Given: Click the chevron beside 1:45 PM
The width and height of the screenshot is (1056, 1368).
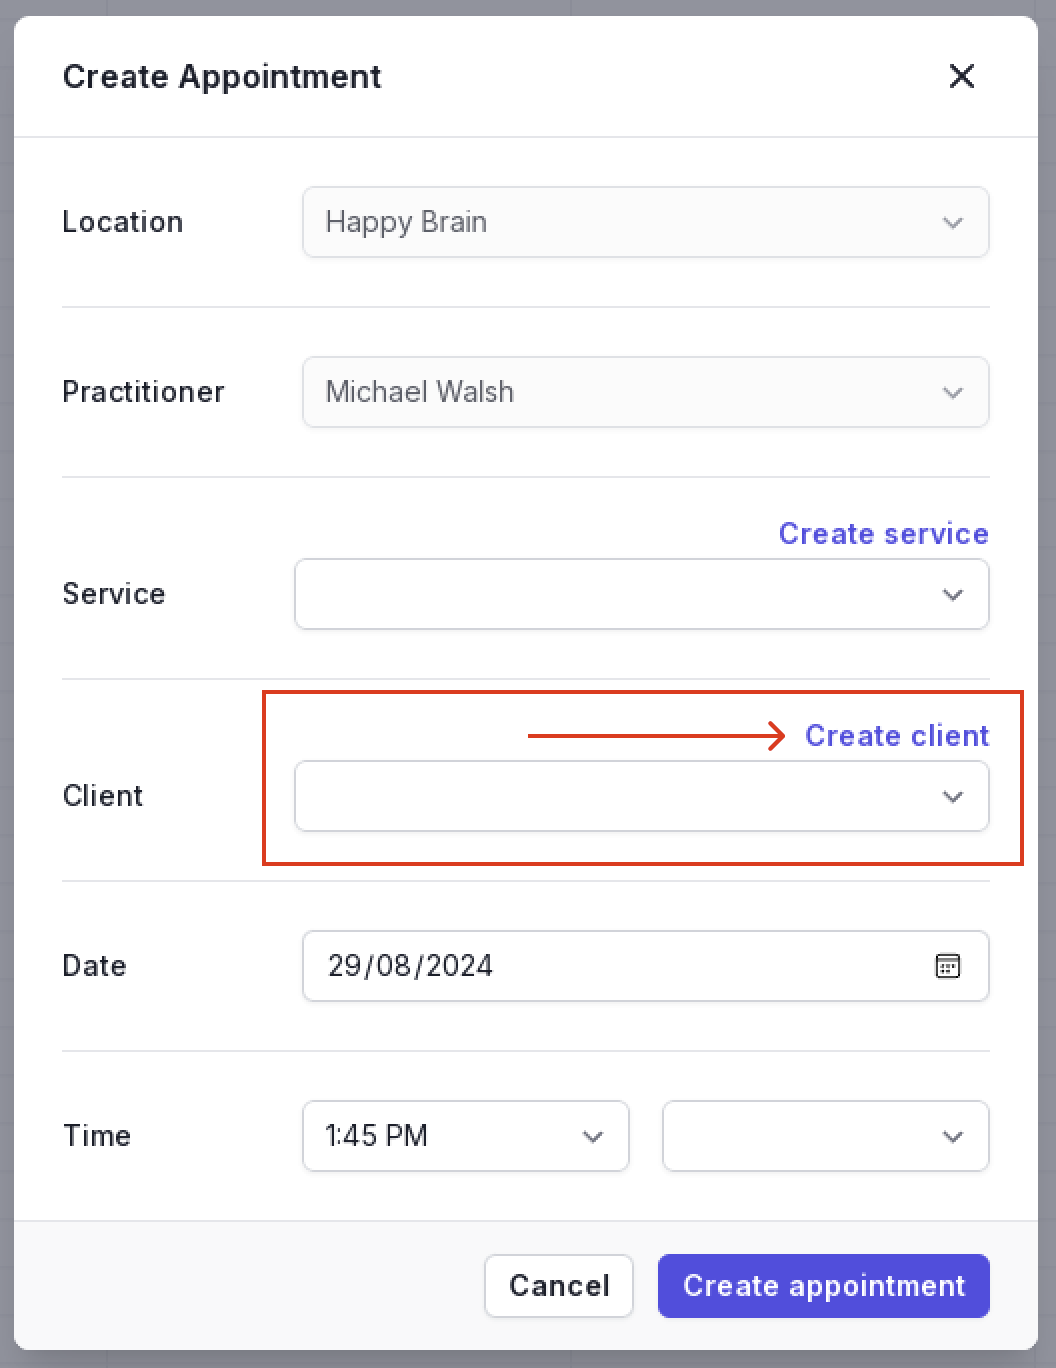Looking at the screenshot, I should [592, 1137].
